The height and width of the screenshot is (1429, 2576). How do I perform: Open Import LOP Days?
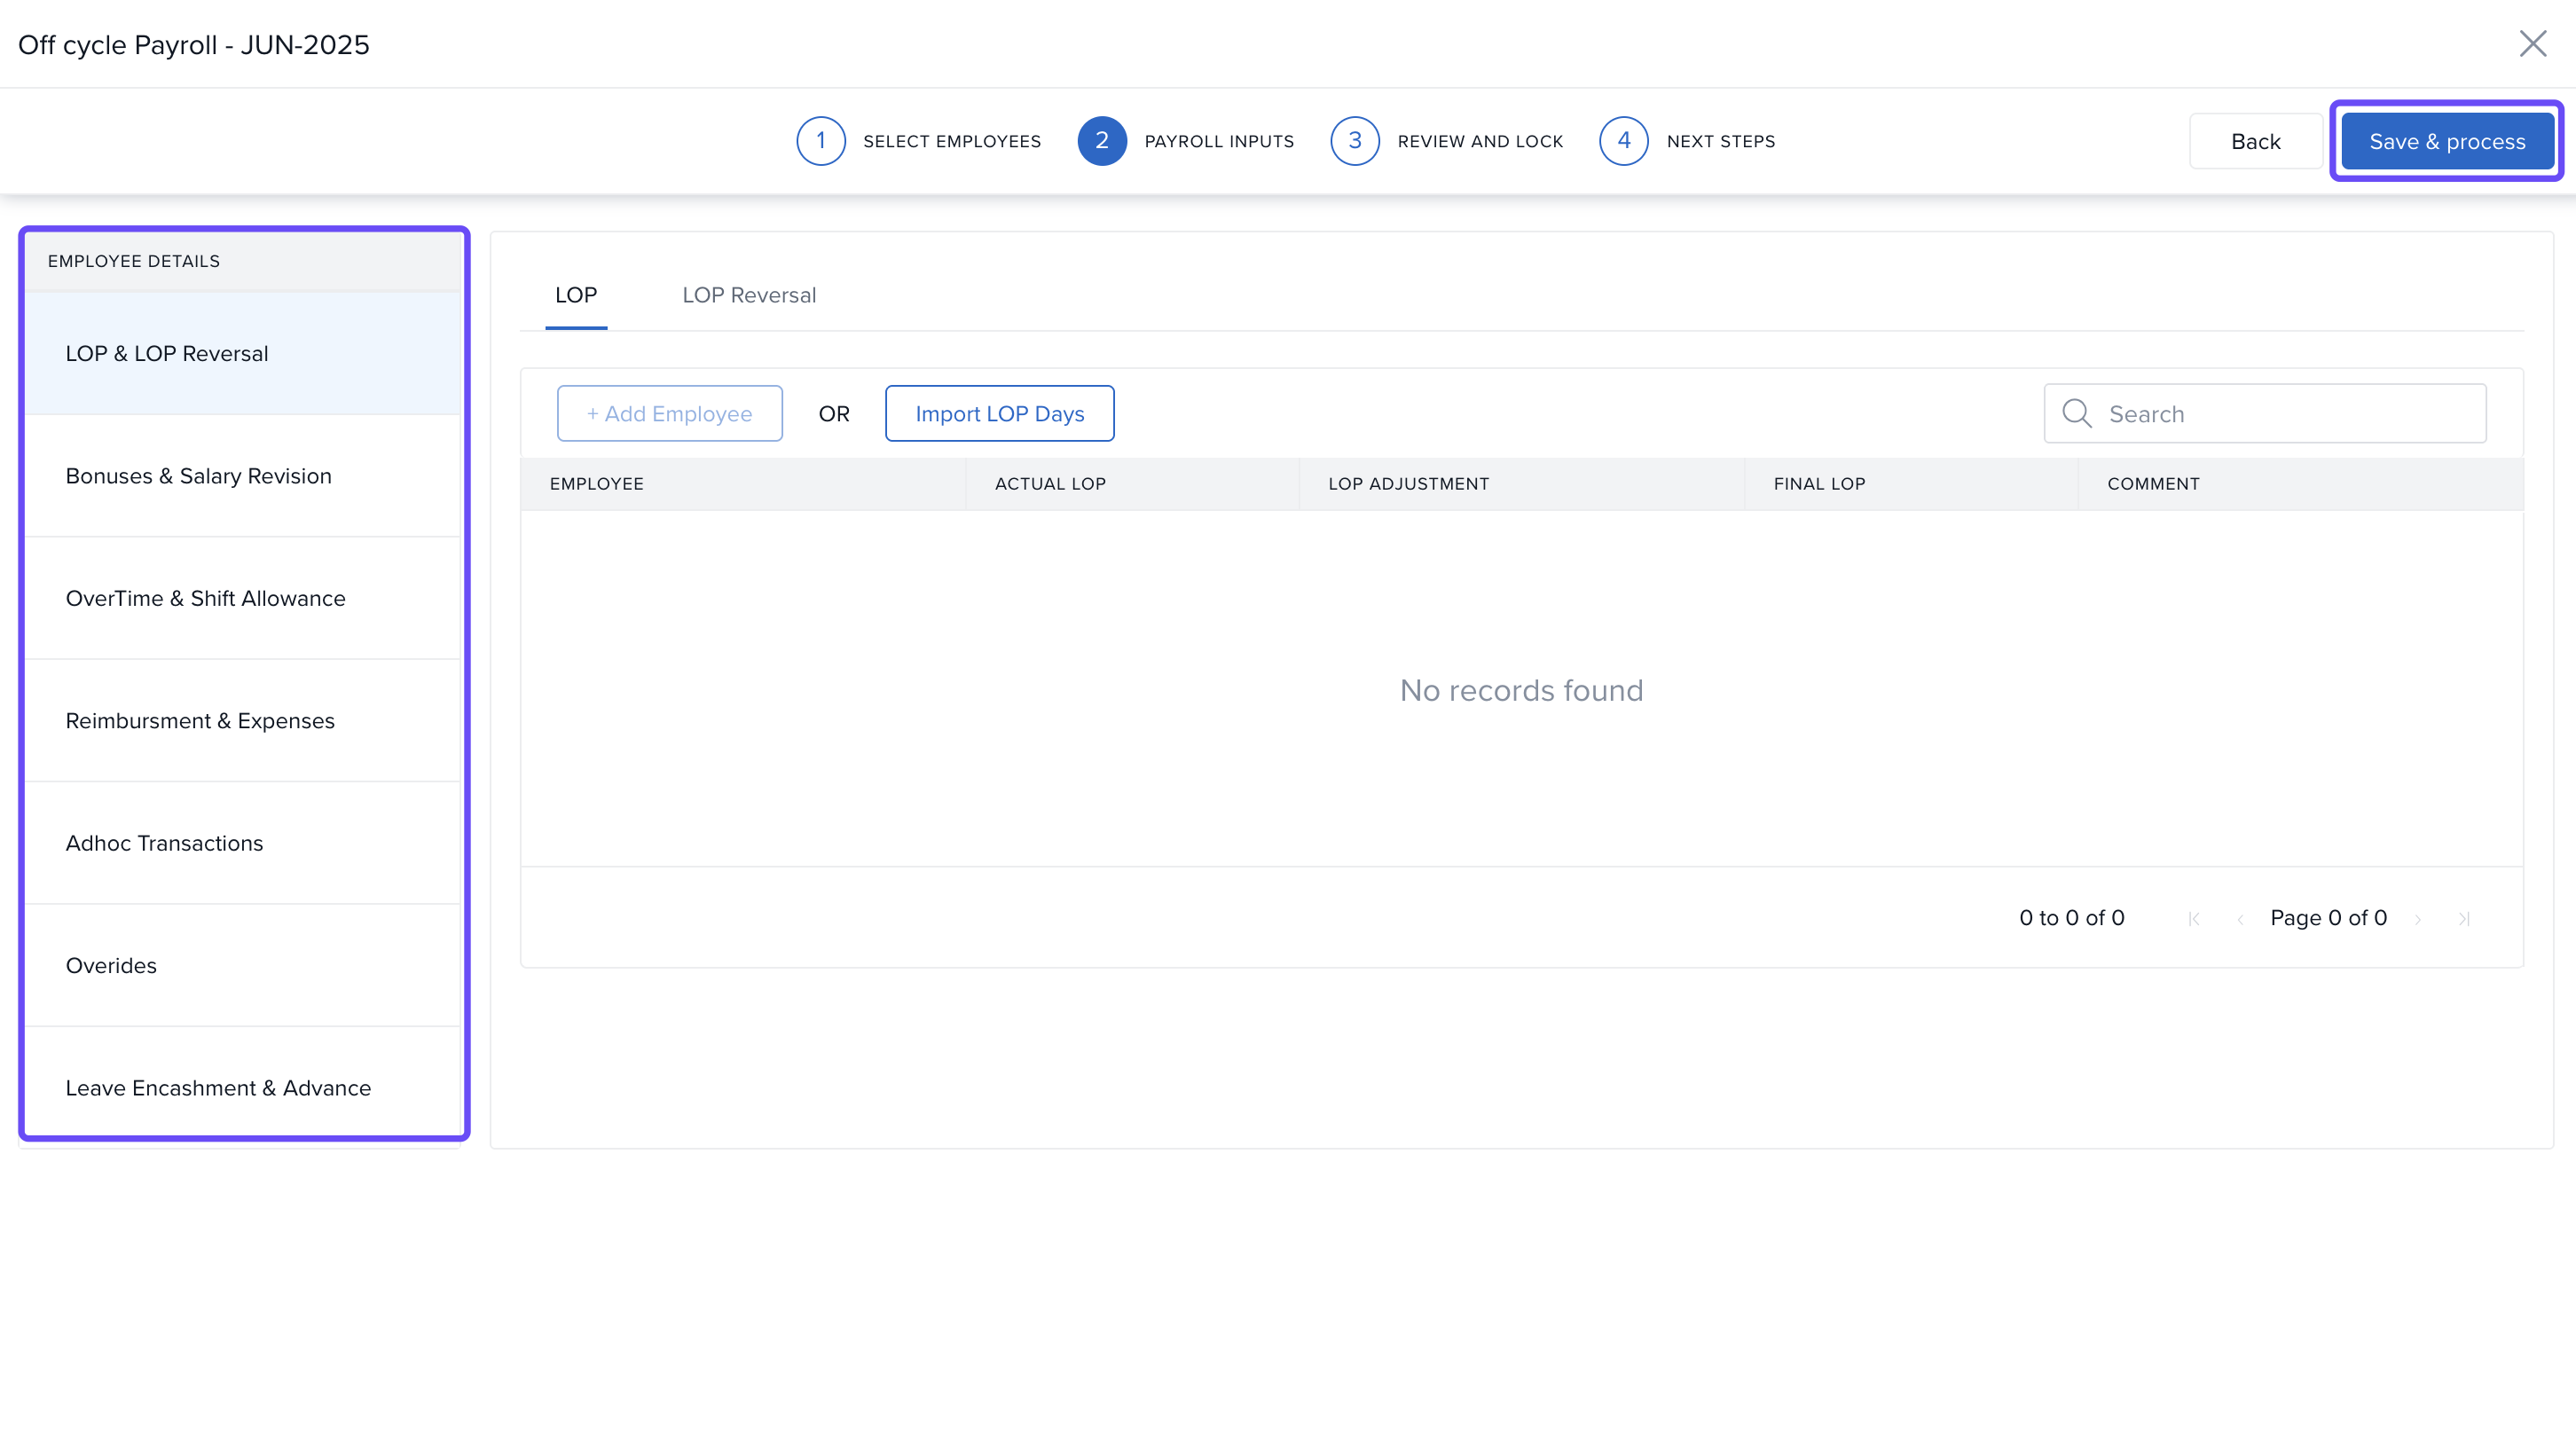pos(999,414)
